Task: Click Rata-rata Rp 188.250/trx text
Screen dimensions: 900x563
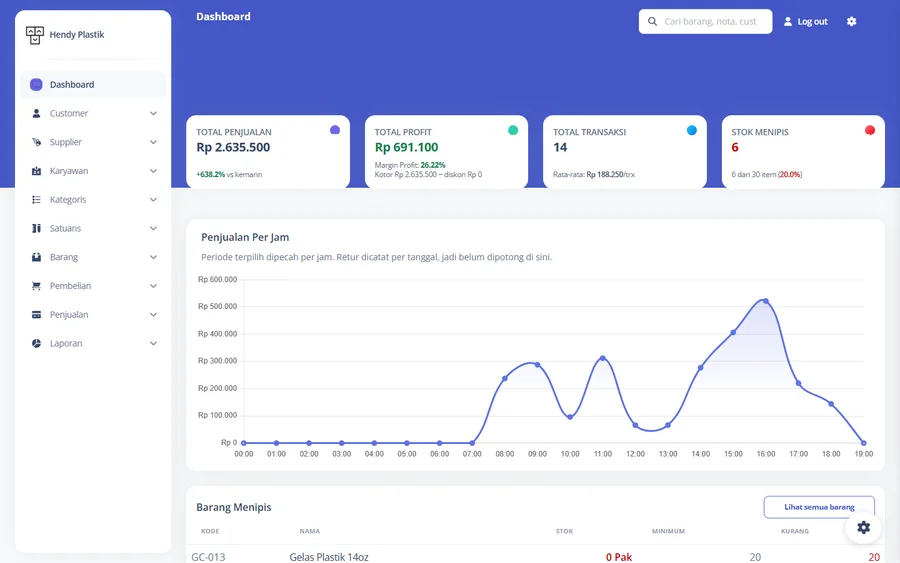Action: 594,174
